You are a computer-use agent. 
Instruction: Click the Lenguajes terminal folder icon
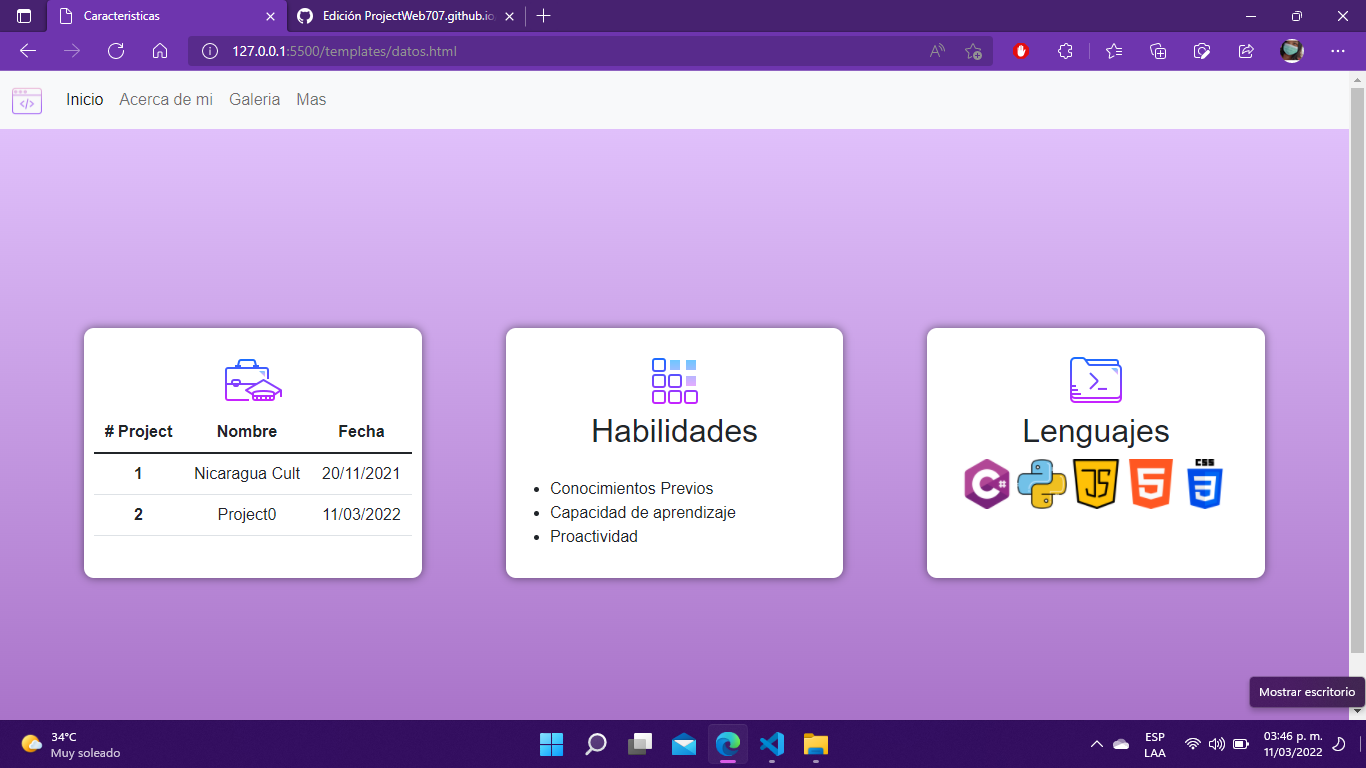(1096, 380)
